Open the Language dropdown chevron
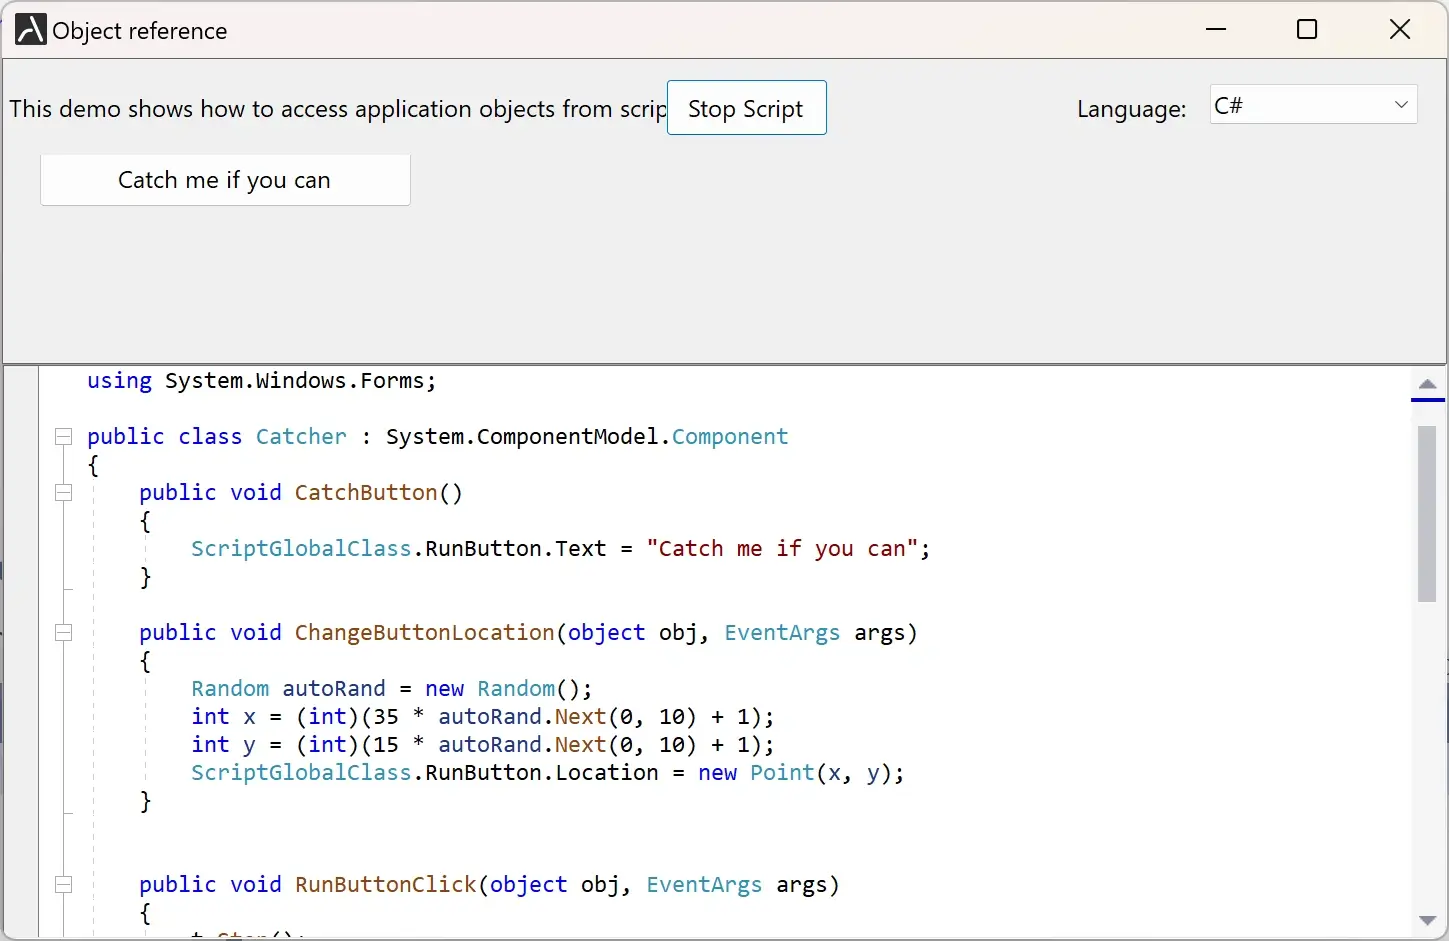Viewport: 1449px width, 941px height. [x=1401, y=104]
